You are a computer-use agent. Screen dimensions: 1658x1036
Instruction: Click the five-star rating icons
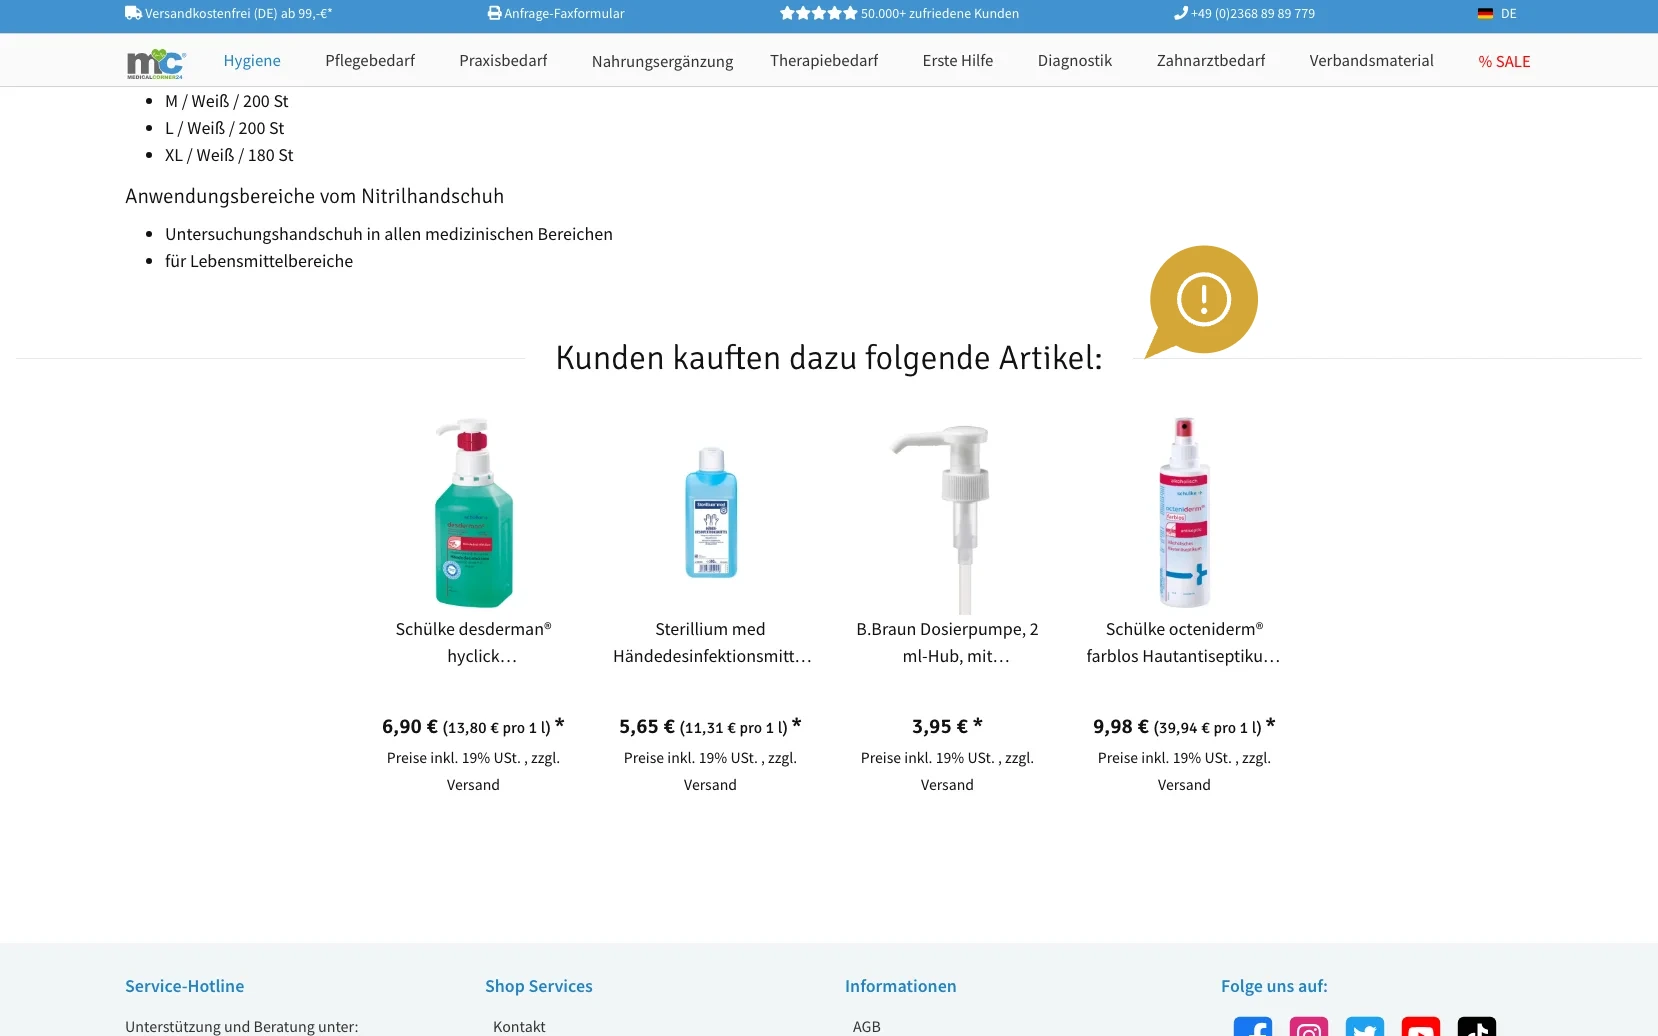pyautogui.click(x=818, y=13)
